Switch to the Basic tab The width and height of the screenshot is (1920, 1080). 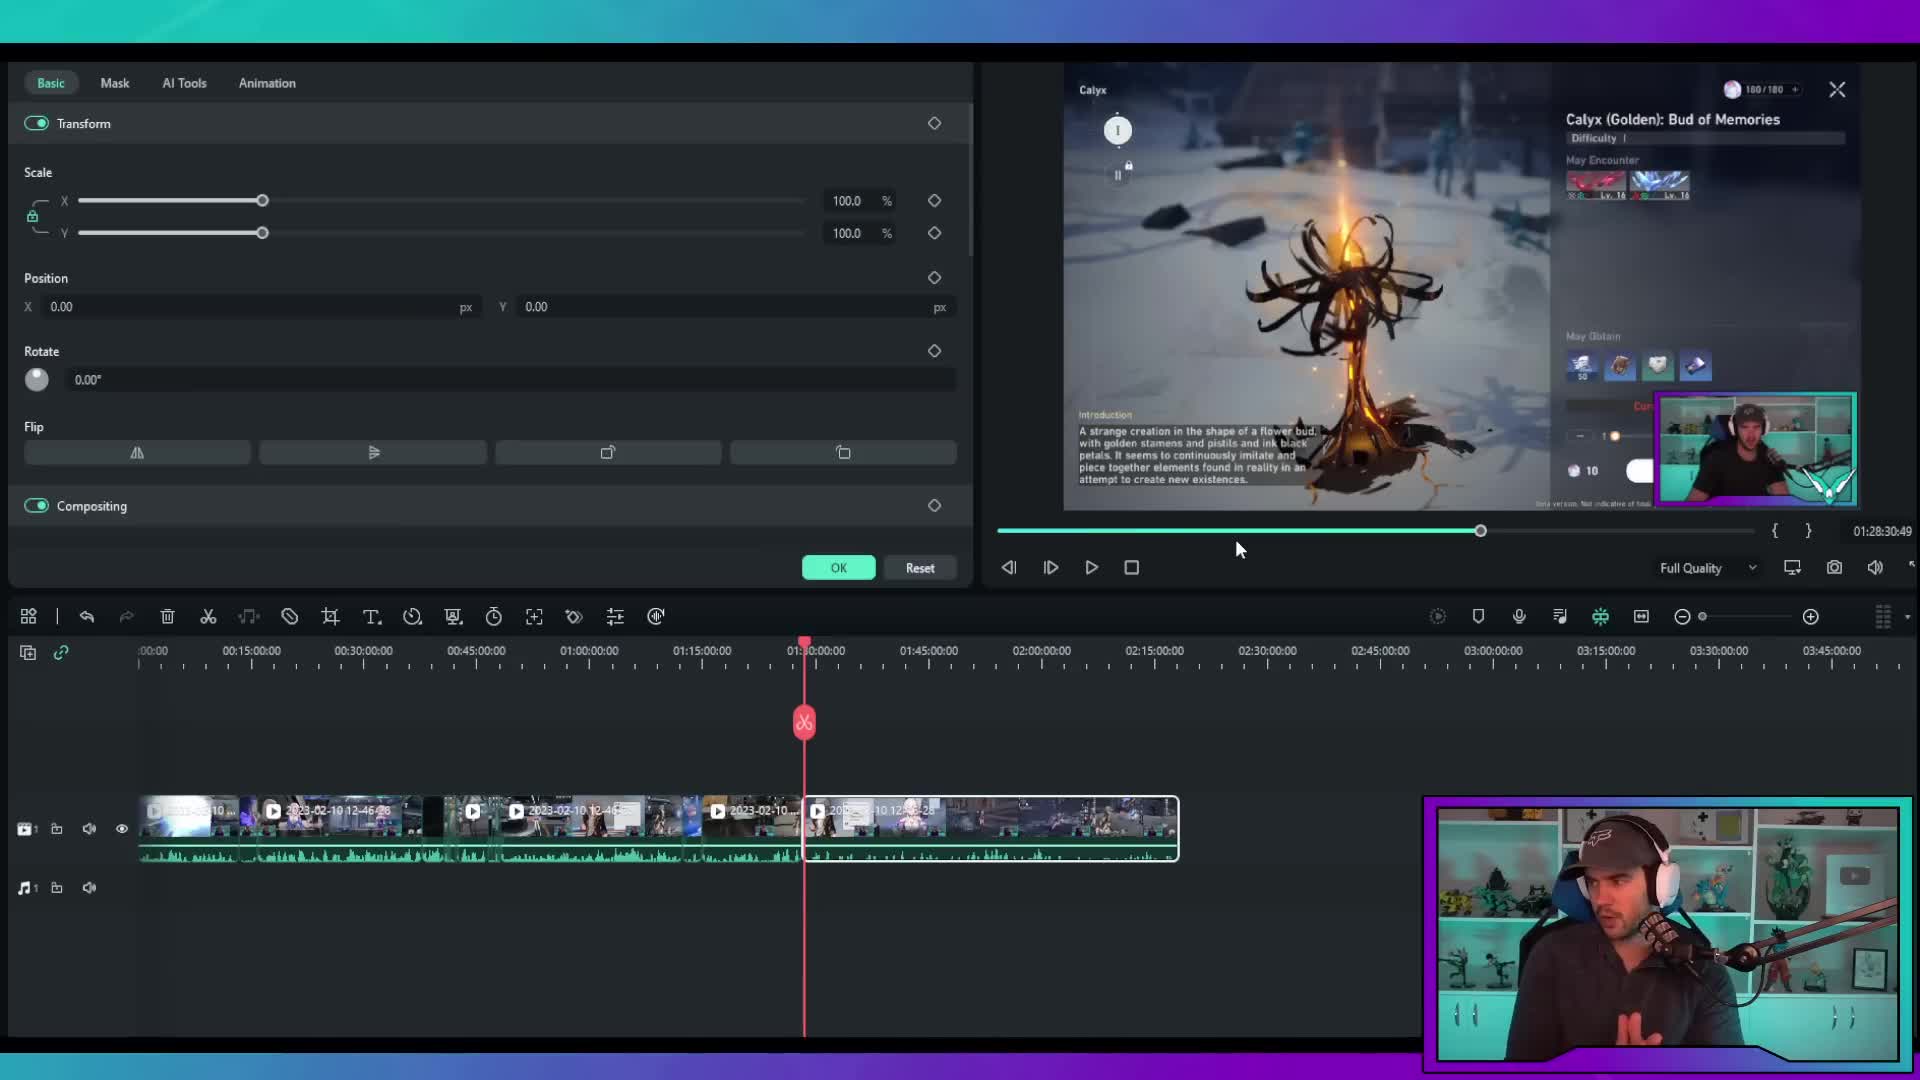pos(51,83)
